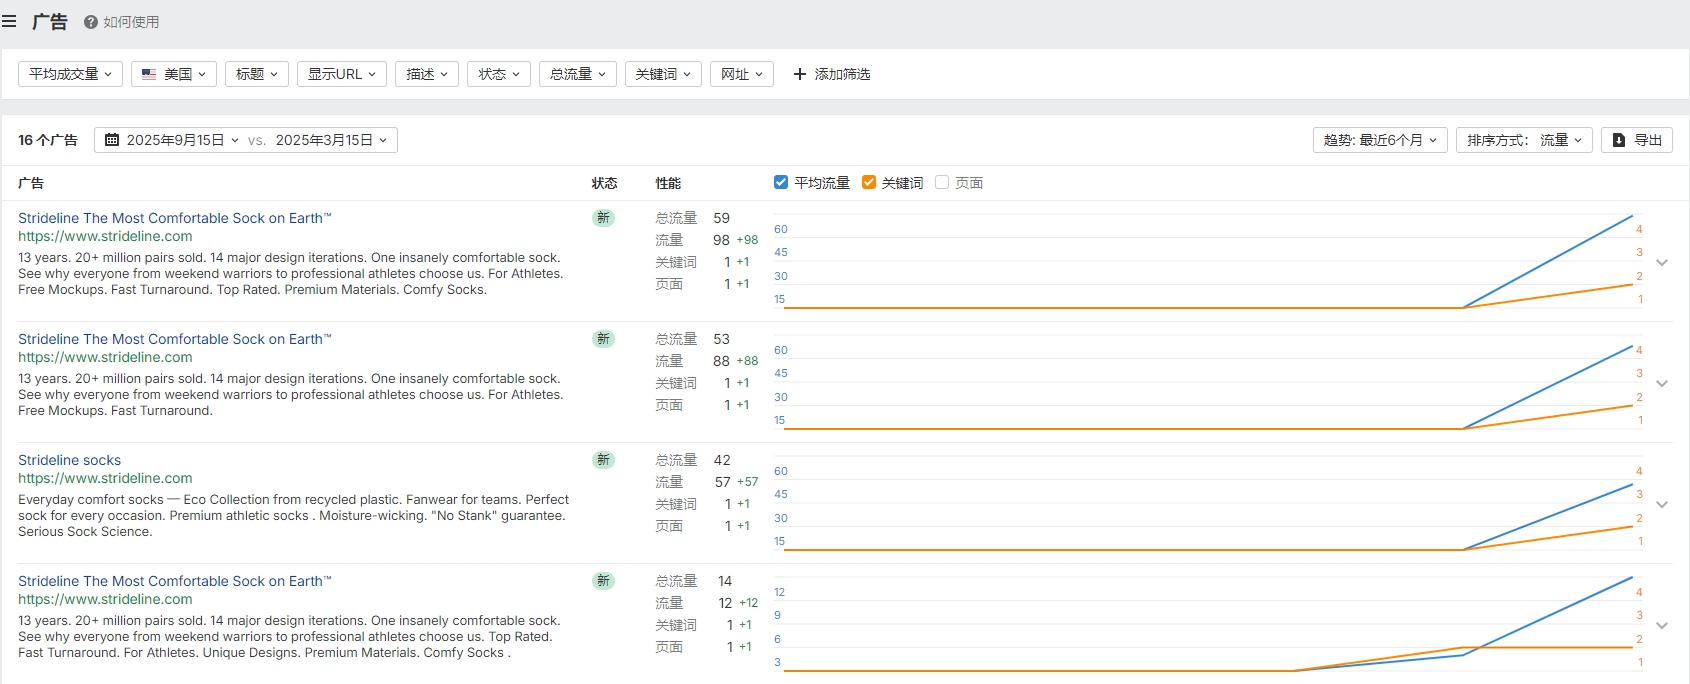
Task: Click the 如何使用 help question icon
Action: pyautogui.click(x=91, y=22)
